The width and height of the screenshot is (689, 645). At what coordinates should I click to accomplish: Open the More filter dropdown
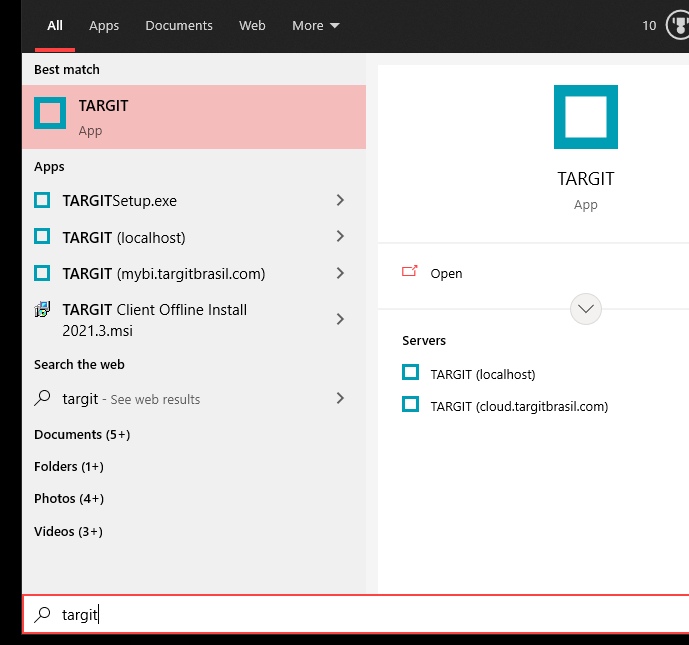point(315,25)
